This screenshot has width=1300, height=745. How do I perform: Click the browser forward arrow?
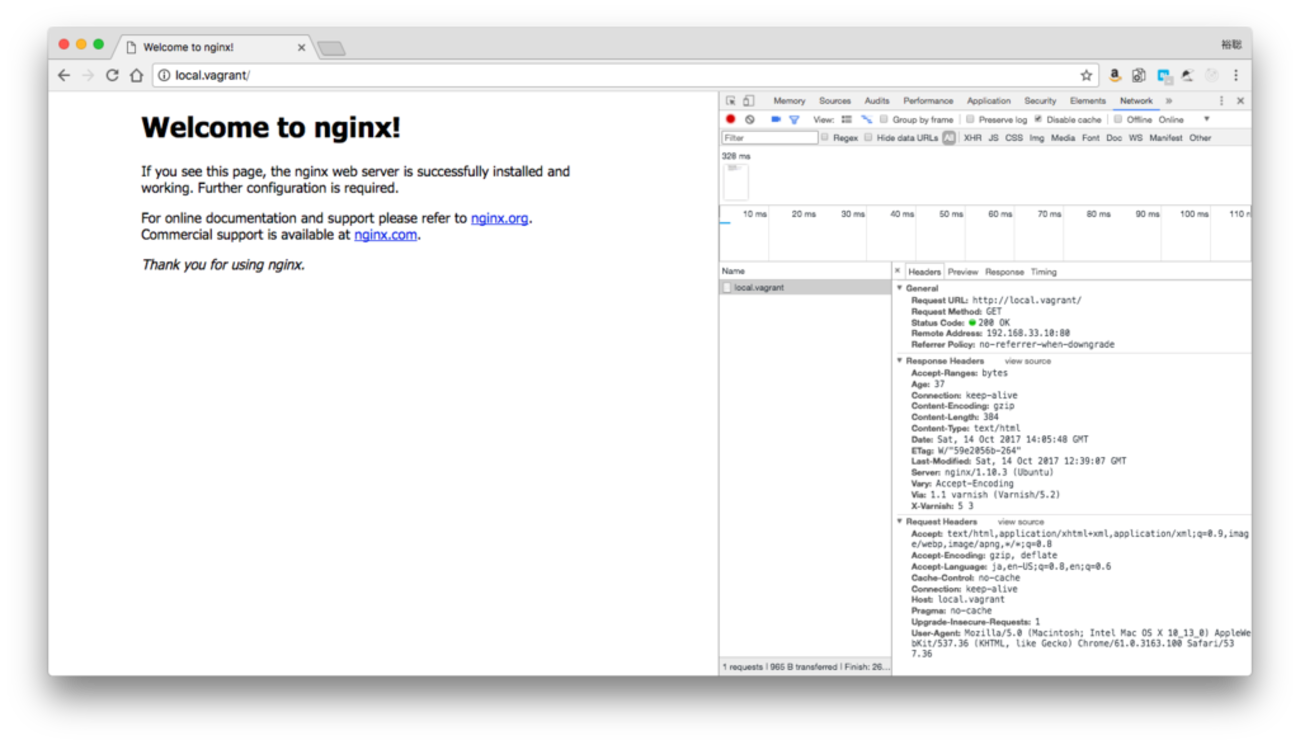pyautogui.click(x=88, y=75)
